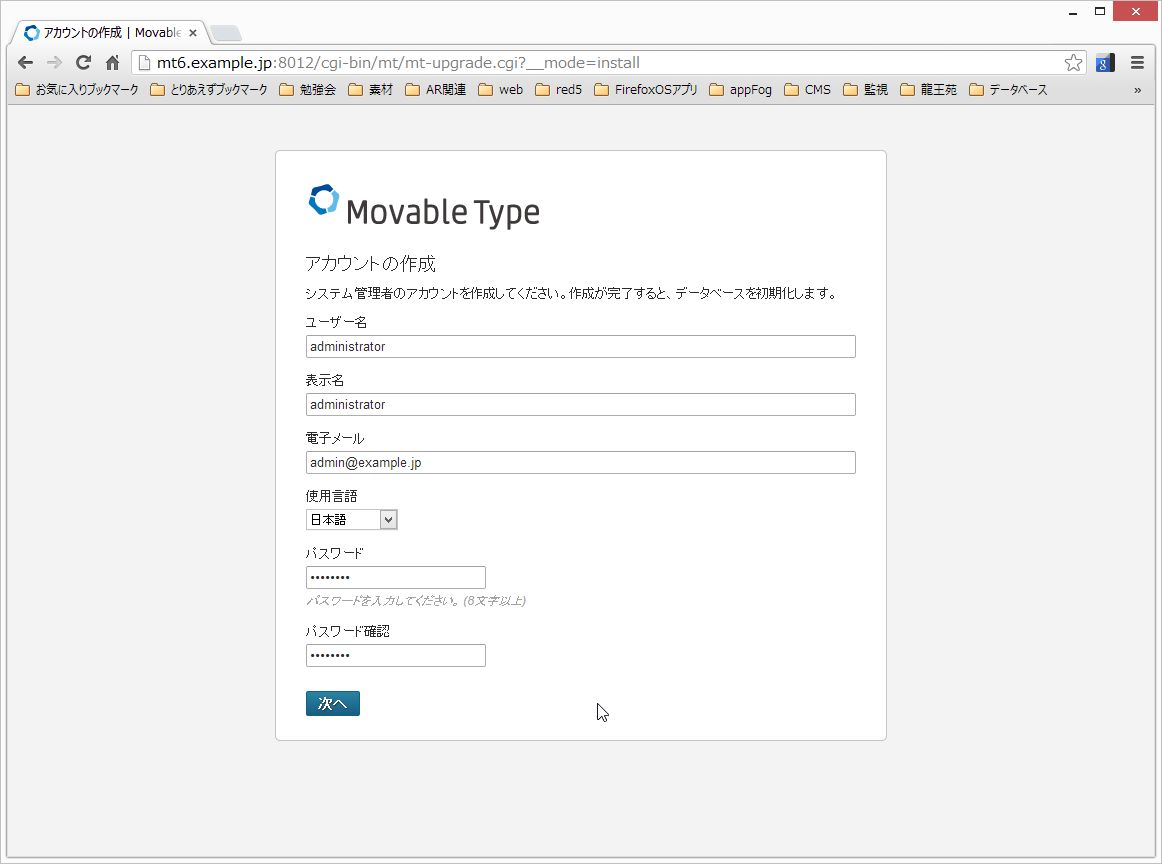This screenshot has width=1162, height=864.
Task: Click the Google extension icon in the toolbar
Action: pyautogui.click(x=1105, y=63)
